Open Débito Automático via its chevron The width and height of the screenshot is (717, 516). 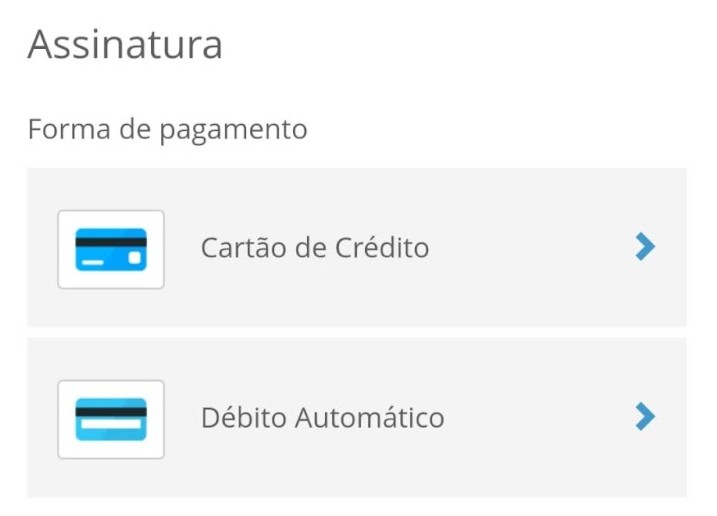[645, 417]
